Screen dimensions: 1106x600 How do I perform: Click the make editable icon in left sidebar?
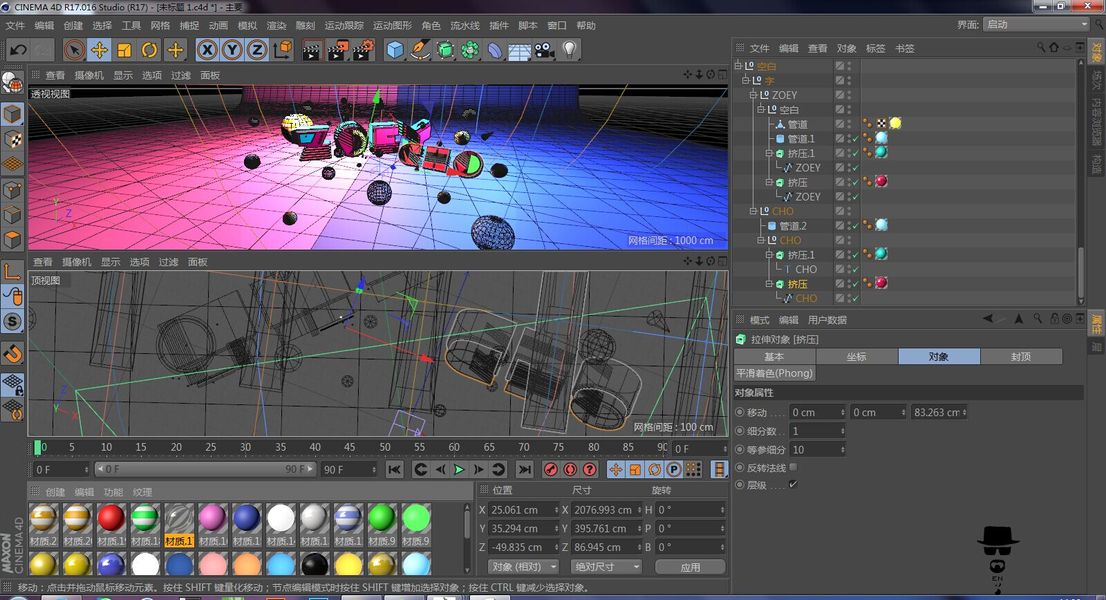[12, 82]
